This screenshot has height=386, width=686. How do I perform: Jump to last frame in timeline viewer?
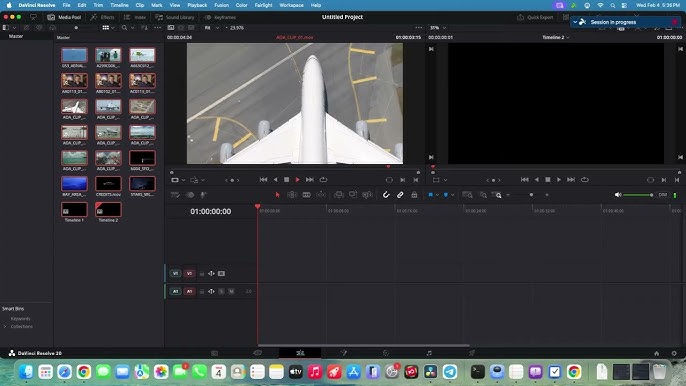pos(570,179)
